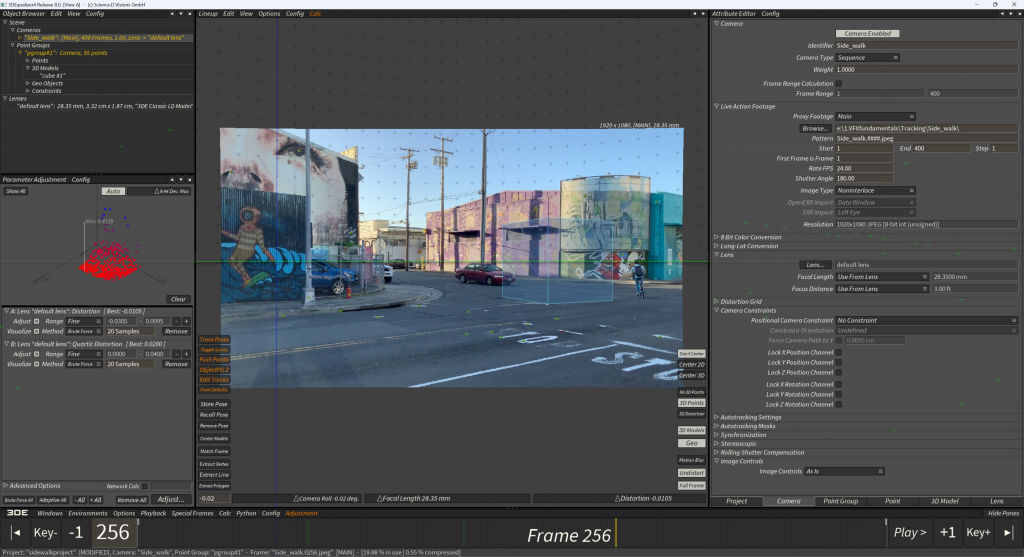Open Image Controls As Is dropdown
This screenshot has height=557, width=1024.
pos(844,471)
